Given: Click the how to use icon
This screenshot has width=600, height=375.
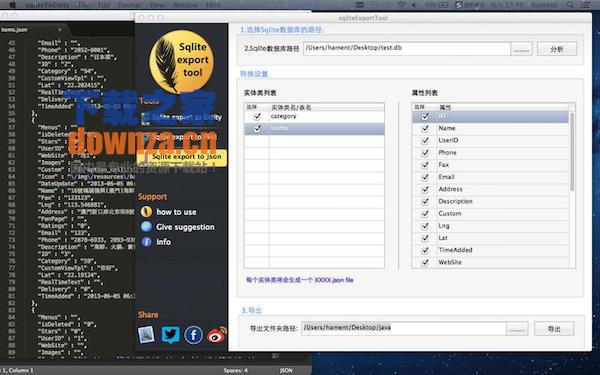Looking at the screenshot, I should pos(146,212).
